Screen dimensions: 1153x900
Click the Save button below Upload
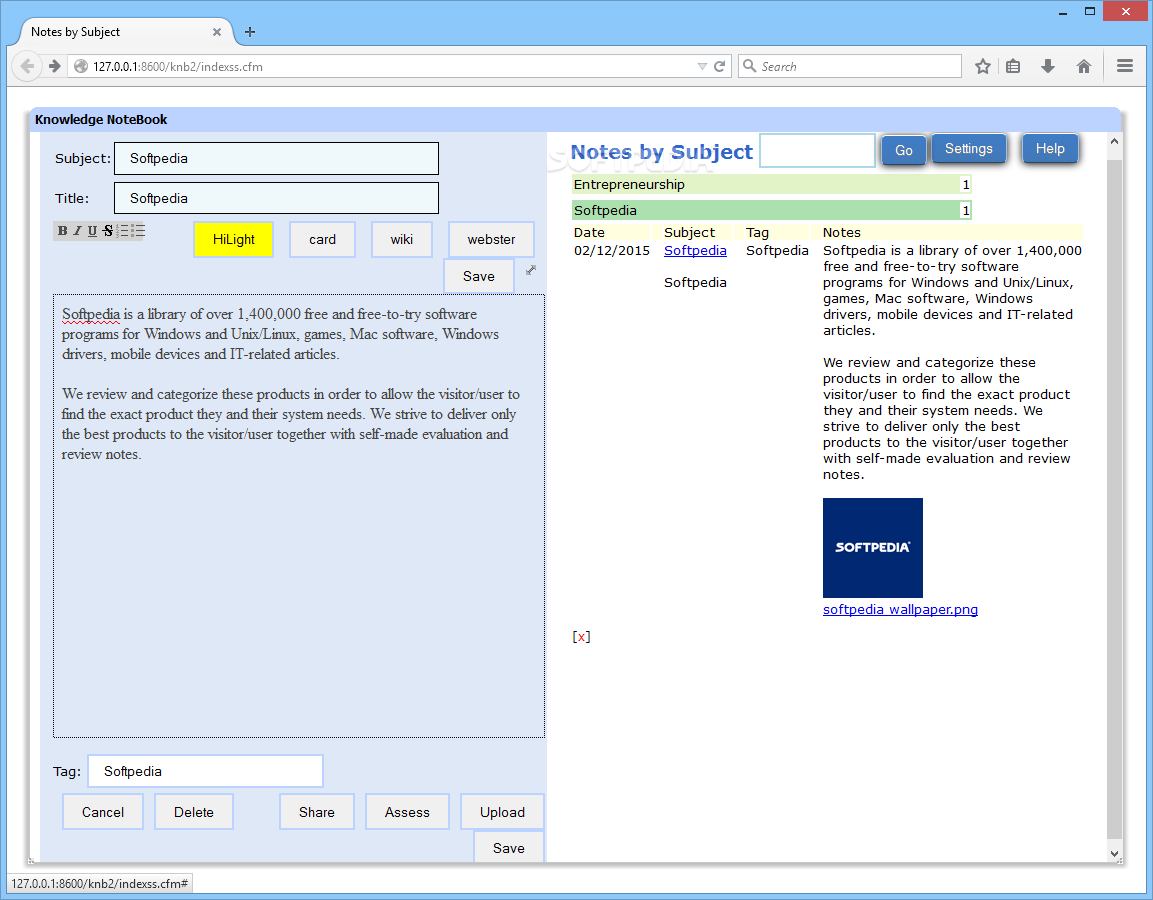(509, 848)
